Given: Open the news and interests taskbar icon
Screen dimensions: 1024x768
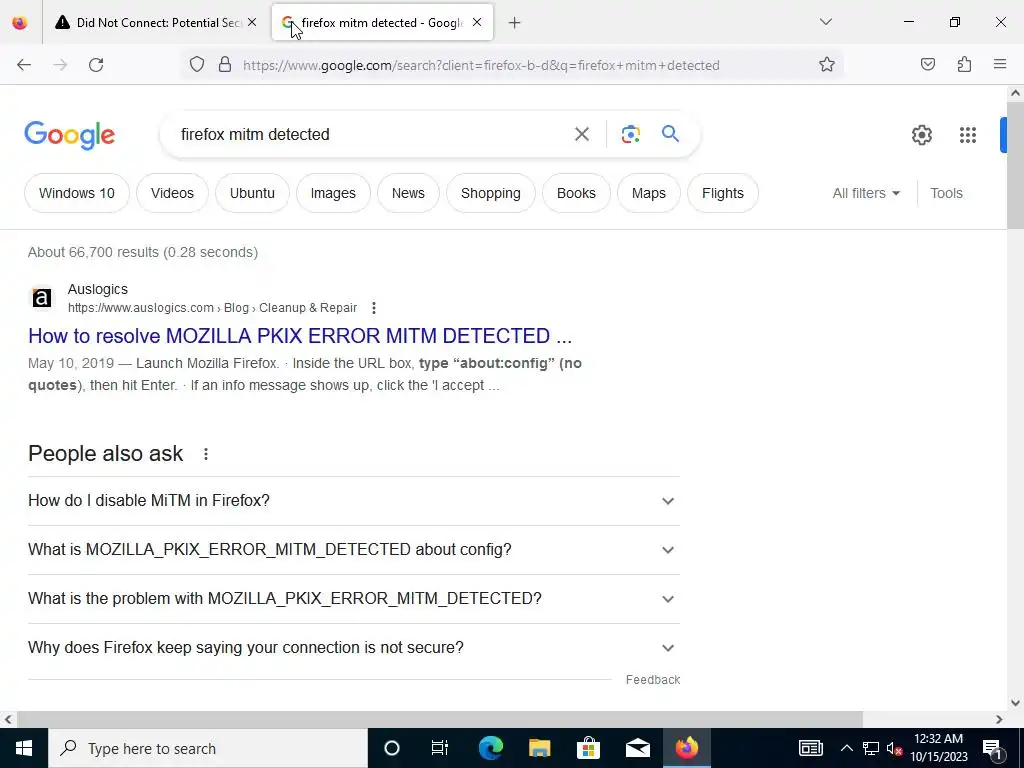Looking at the screenshot, I should point(810,748).
